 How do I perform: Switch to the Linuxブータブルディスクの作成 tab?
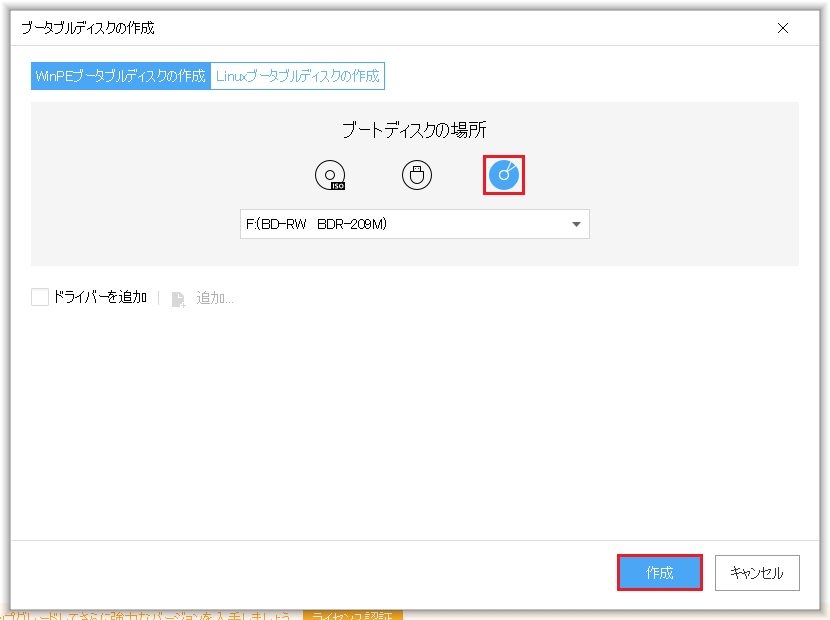(297, 76)
